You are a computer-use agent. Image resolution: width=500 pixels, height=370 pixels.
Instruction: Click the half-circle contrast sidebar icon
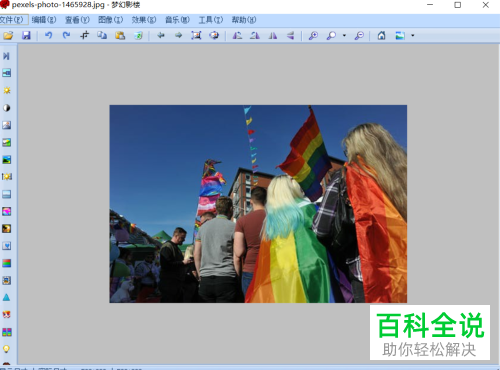(7, 108)
